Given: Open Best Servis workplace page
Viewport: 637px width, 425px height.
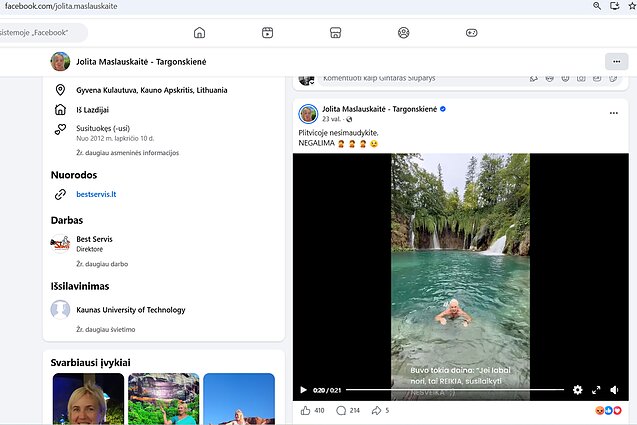Looking at the screenshot, I should pos(94,239).
